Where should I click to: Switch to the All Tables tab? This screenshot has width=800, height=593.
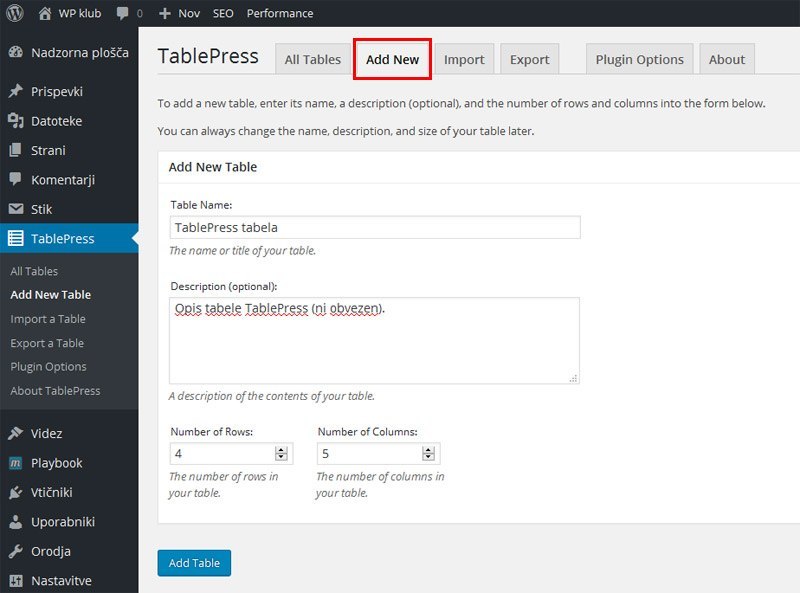(x=312, y=59)
